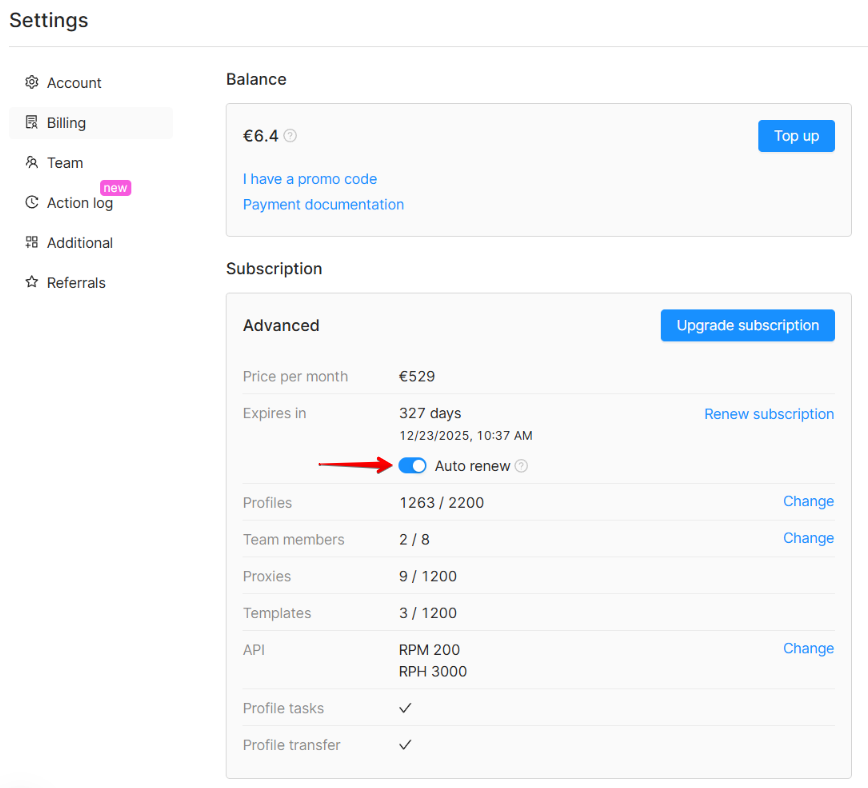Screen dimensions: 868x788
Task: Go to the Team settings section
Action: point(65,163)
